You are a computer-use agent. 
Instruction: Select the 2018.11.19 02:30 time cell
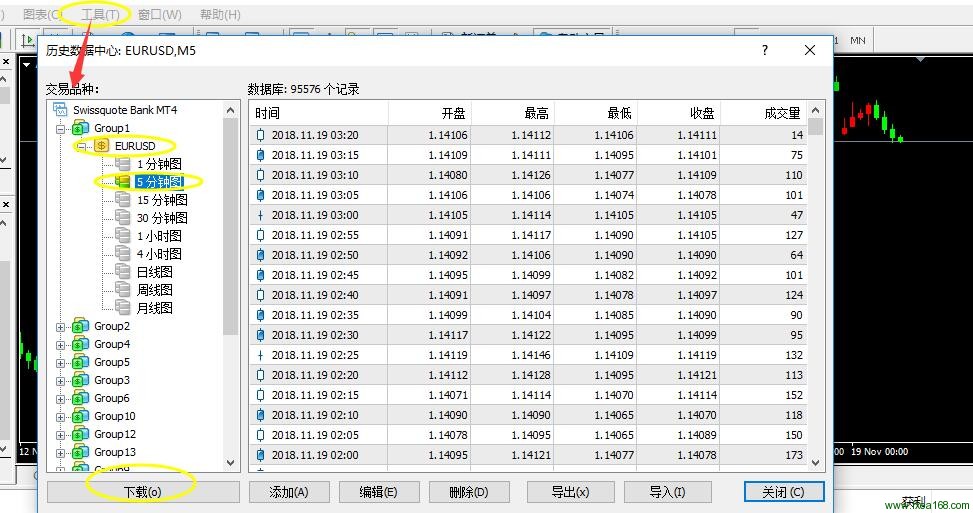[x=315, y=335]
